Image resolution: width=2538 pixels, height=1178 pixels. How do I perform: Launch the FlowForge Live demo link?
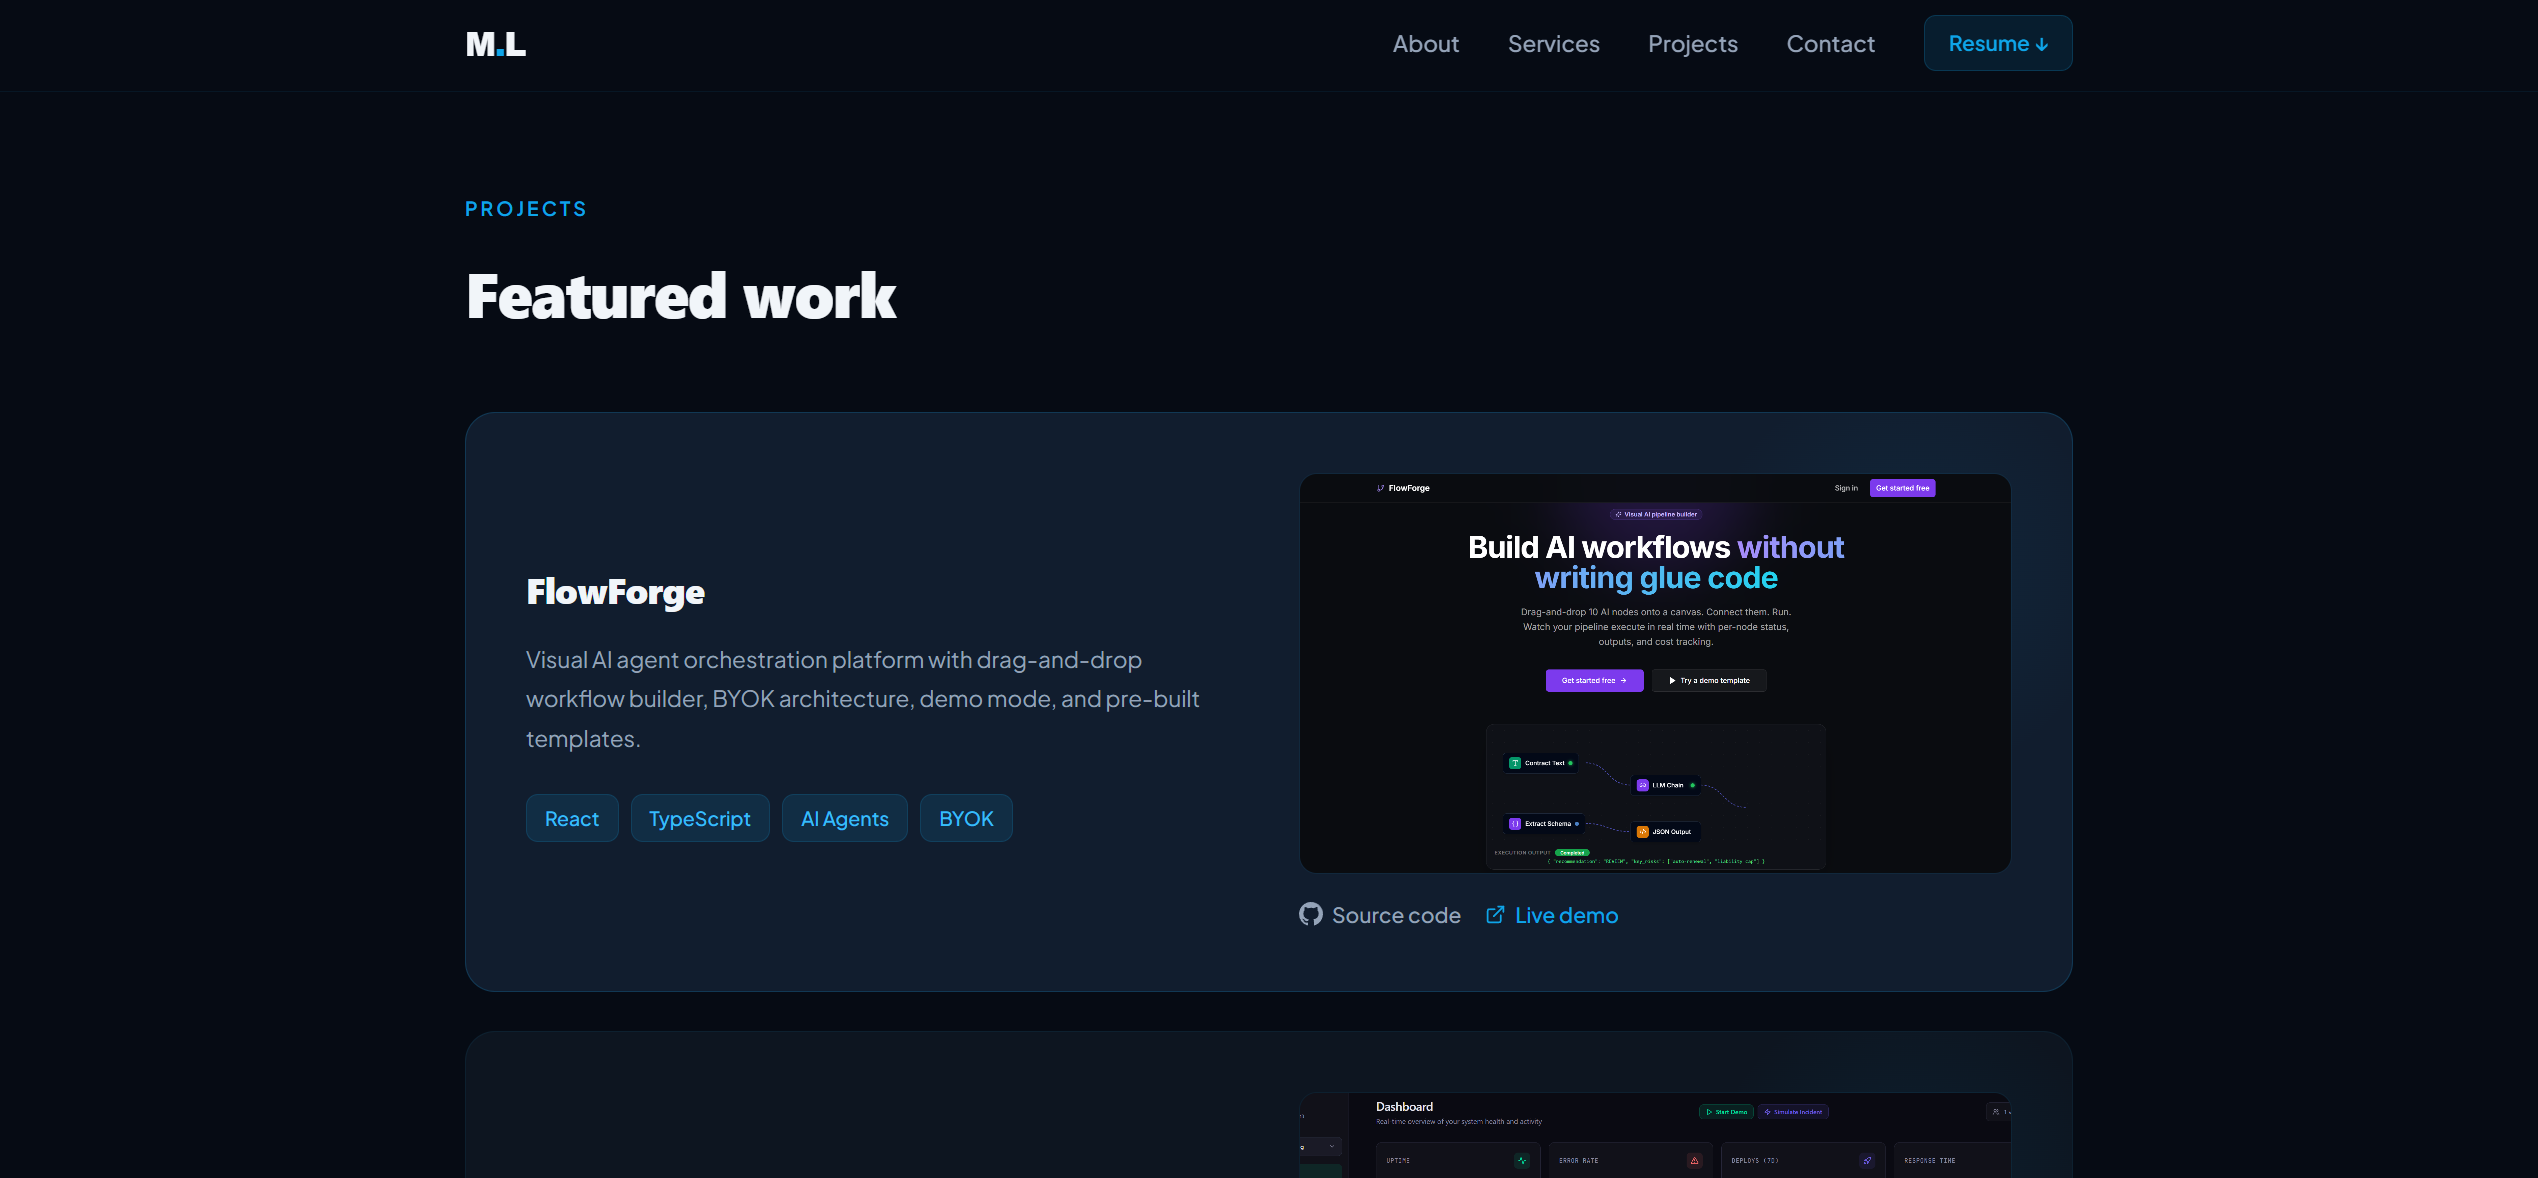[x=1552, y=915]
